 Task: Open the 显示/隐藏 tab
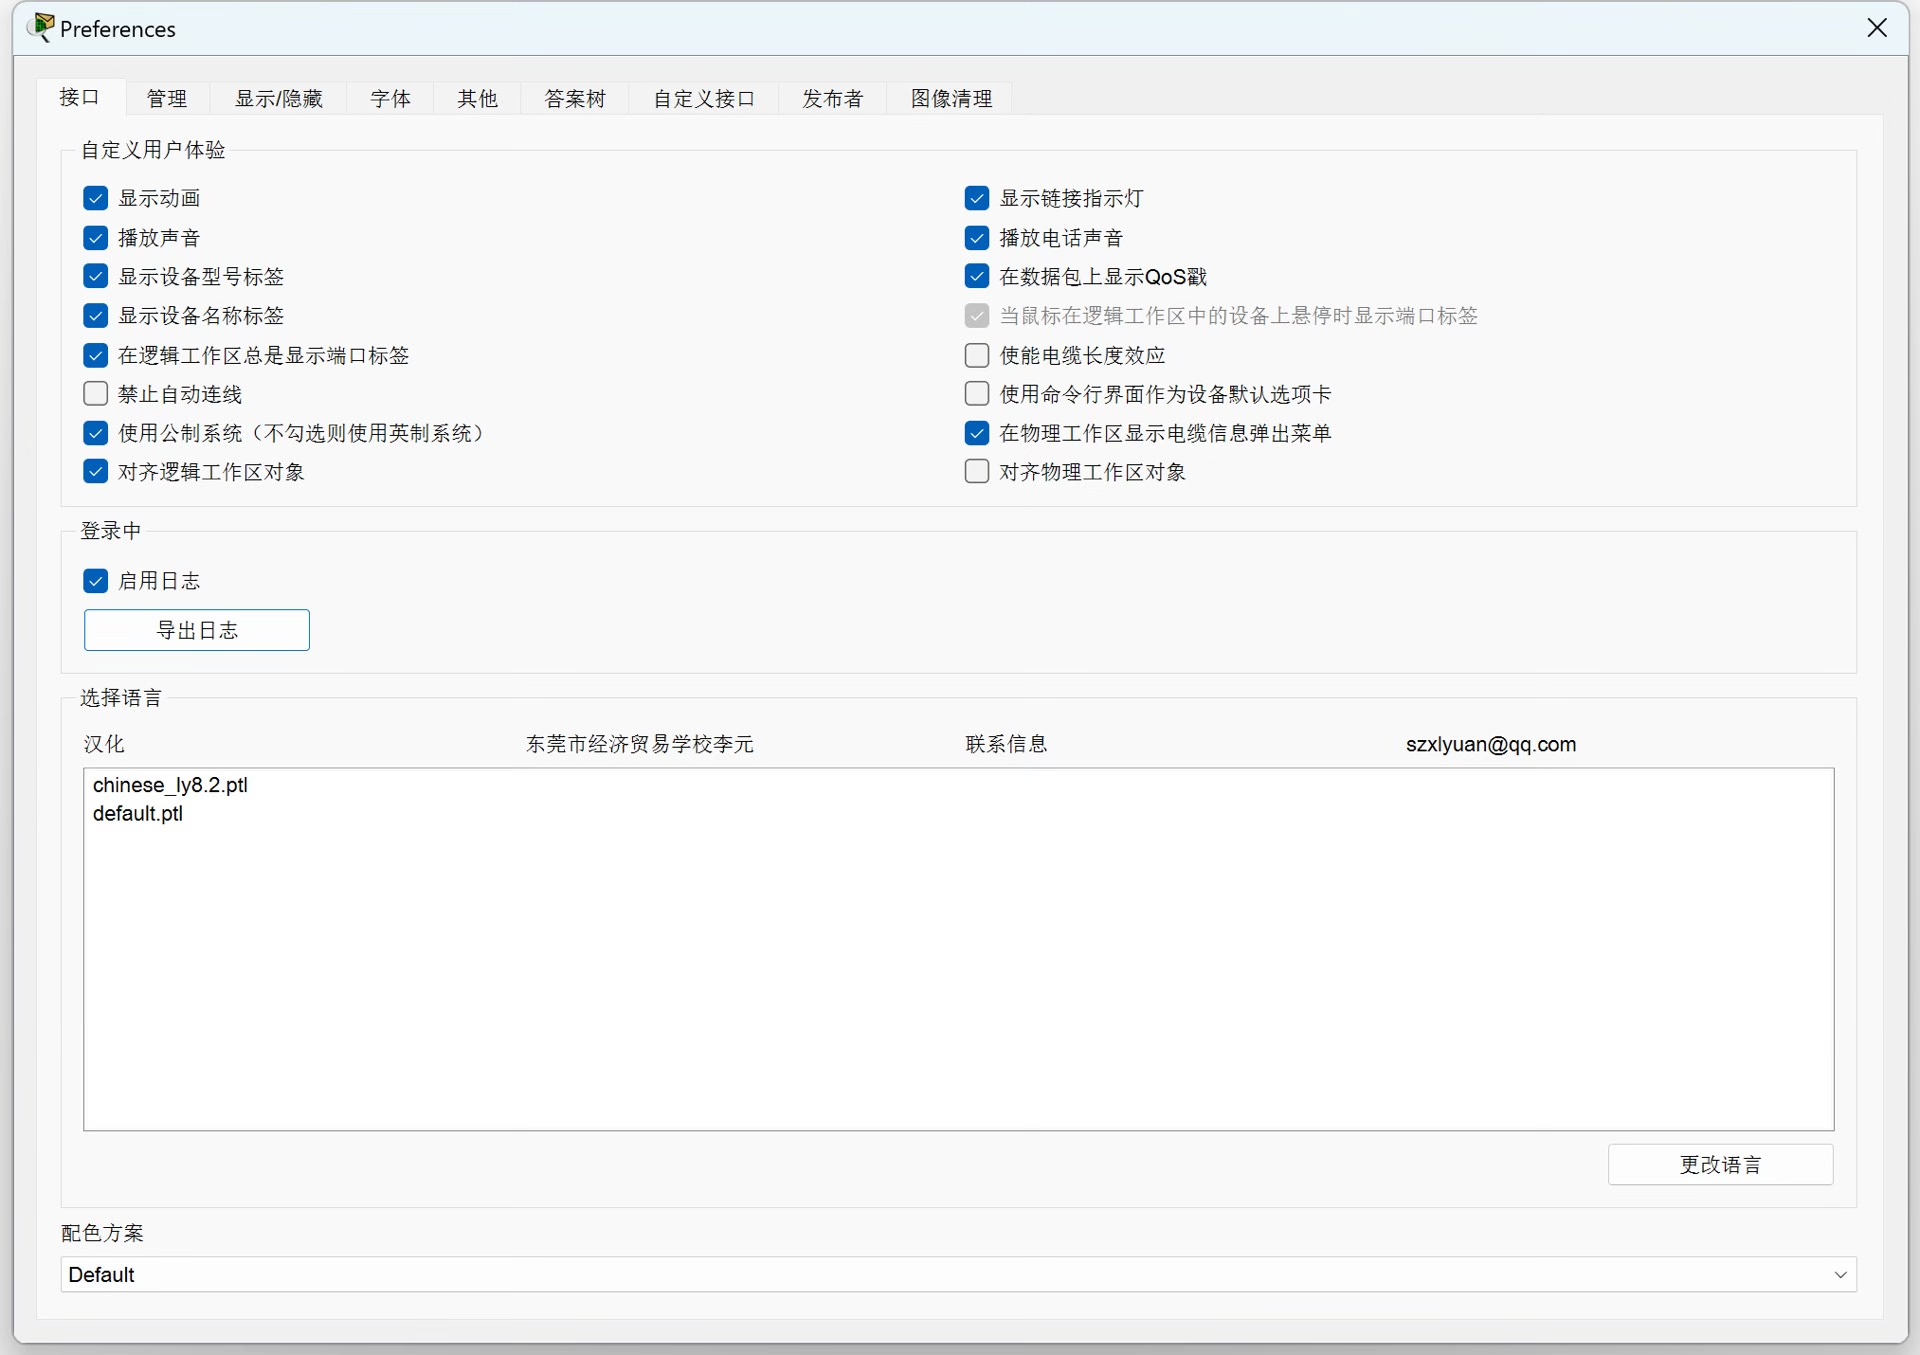tap(278, 98)
